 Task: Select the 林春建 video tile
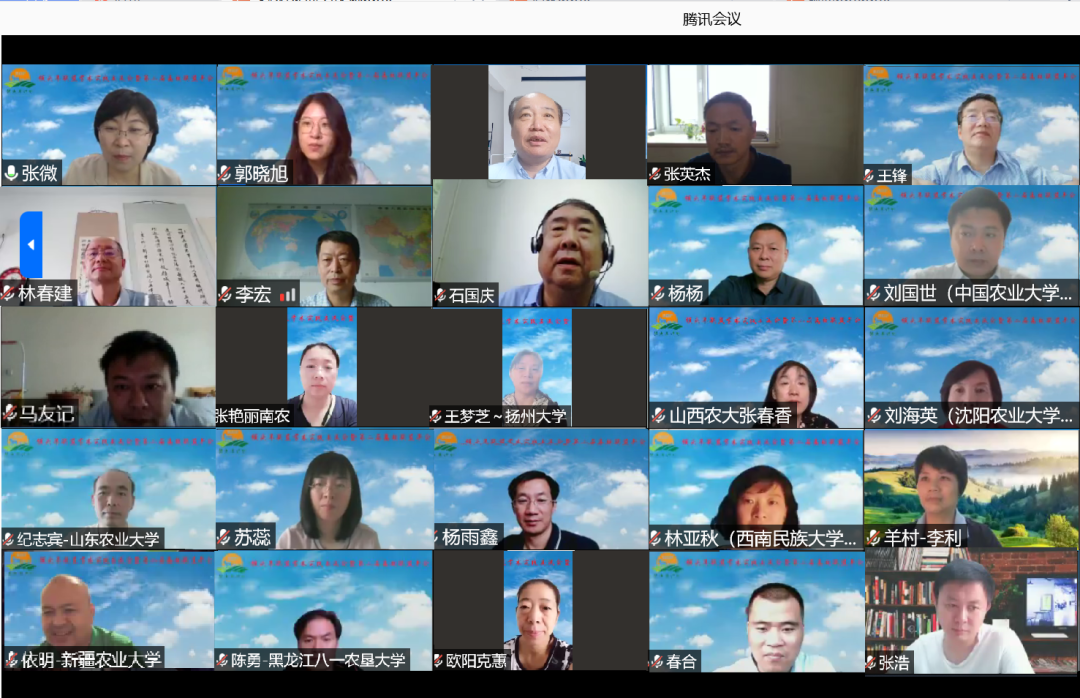tap(108, 245)
